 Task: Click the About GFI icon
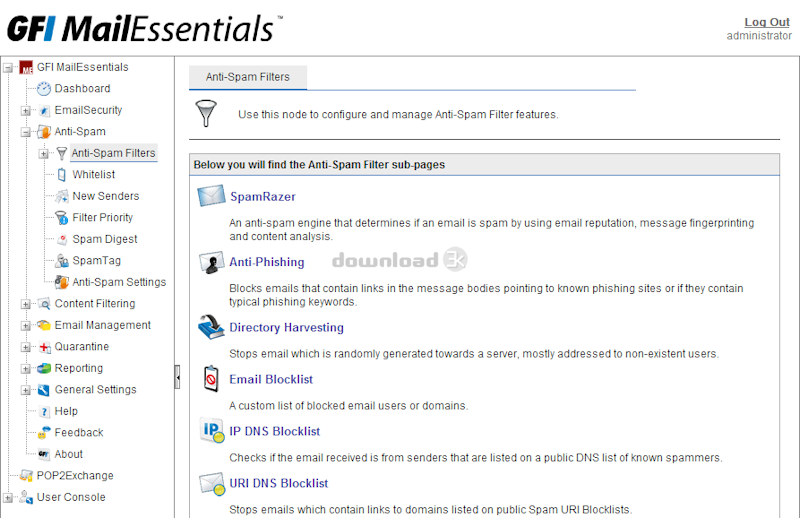[x=44, y=454]
